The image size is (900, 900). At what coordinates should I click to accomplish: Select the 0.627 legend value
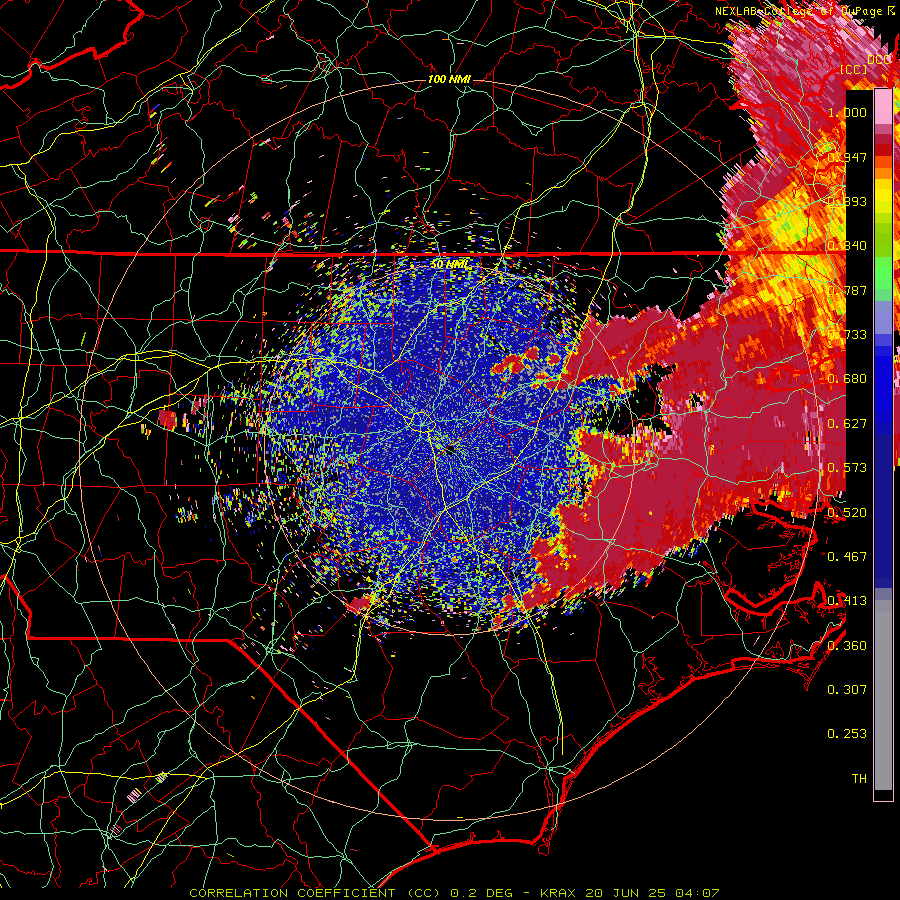(847, 424)
